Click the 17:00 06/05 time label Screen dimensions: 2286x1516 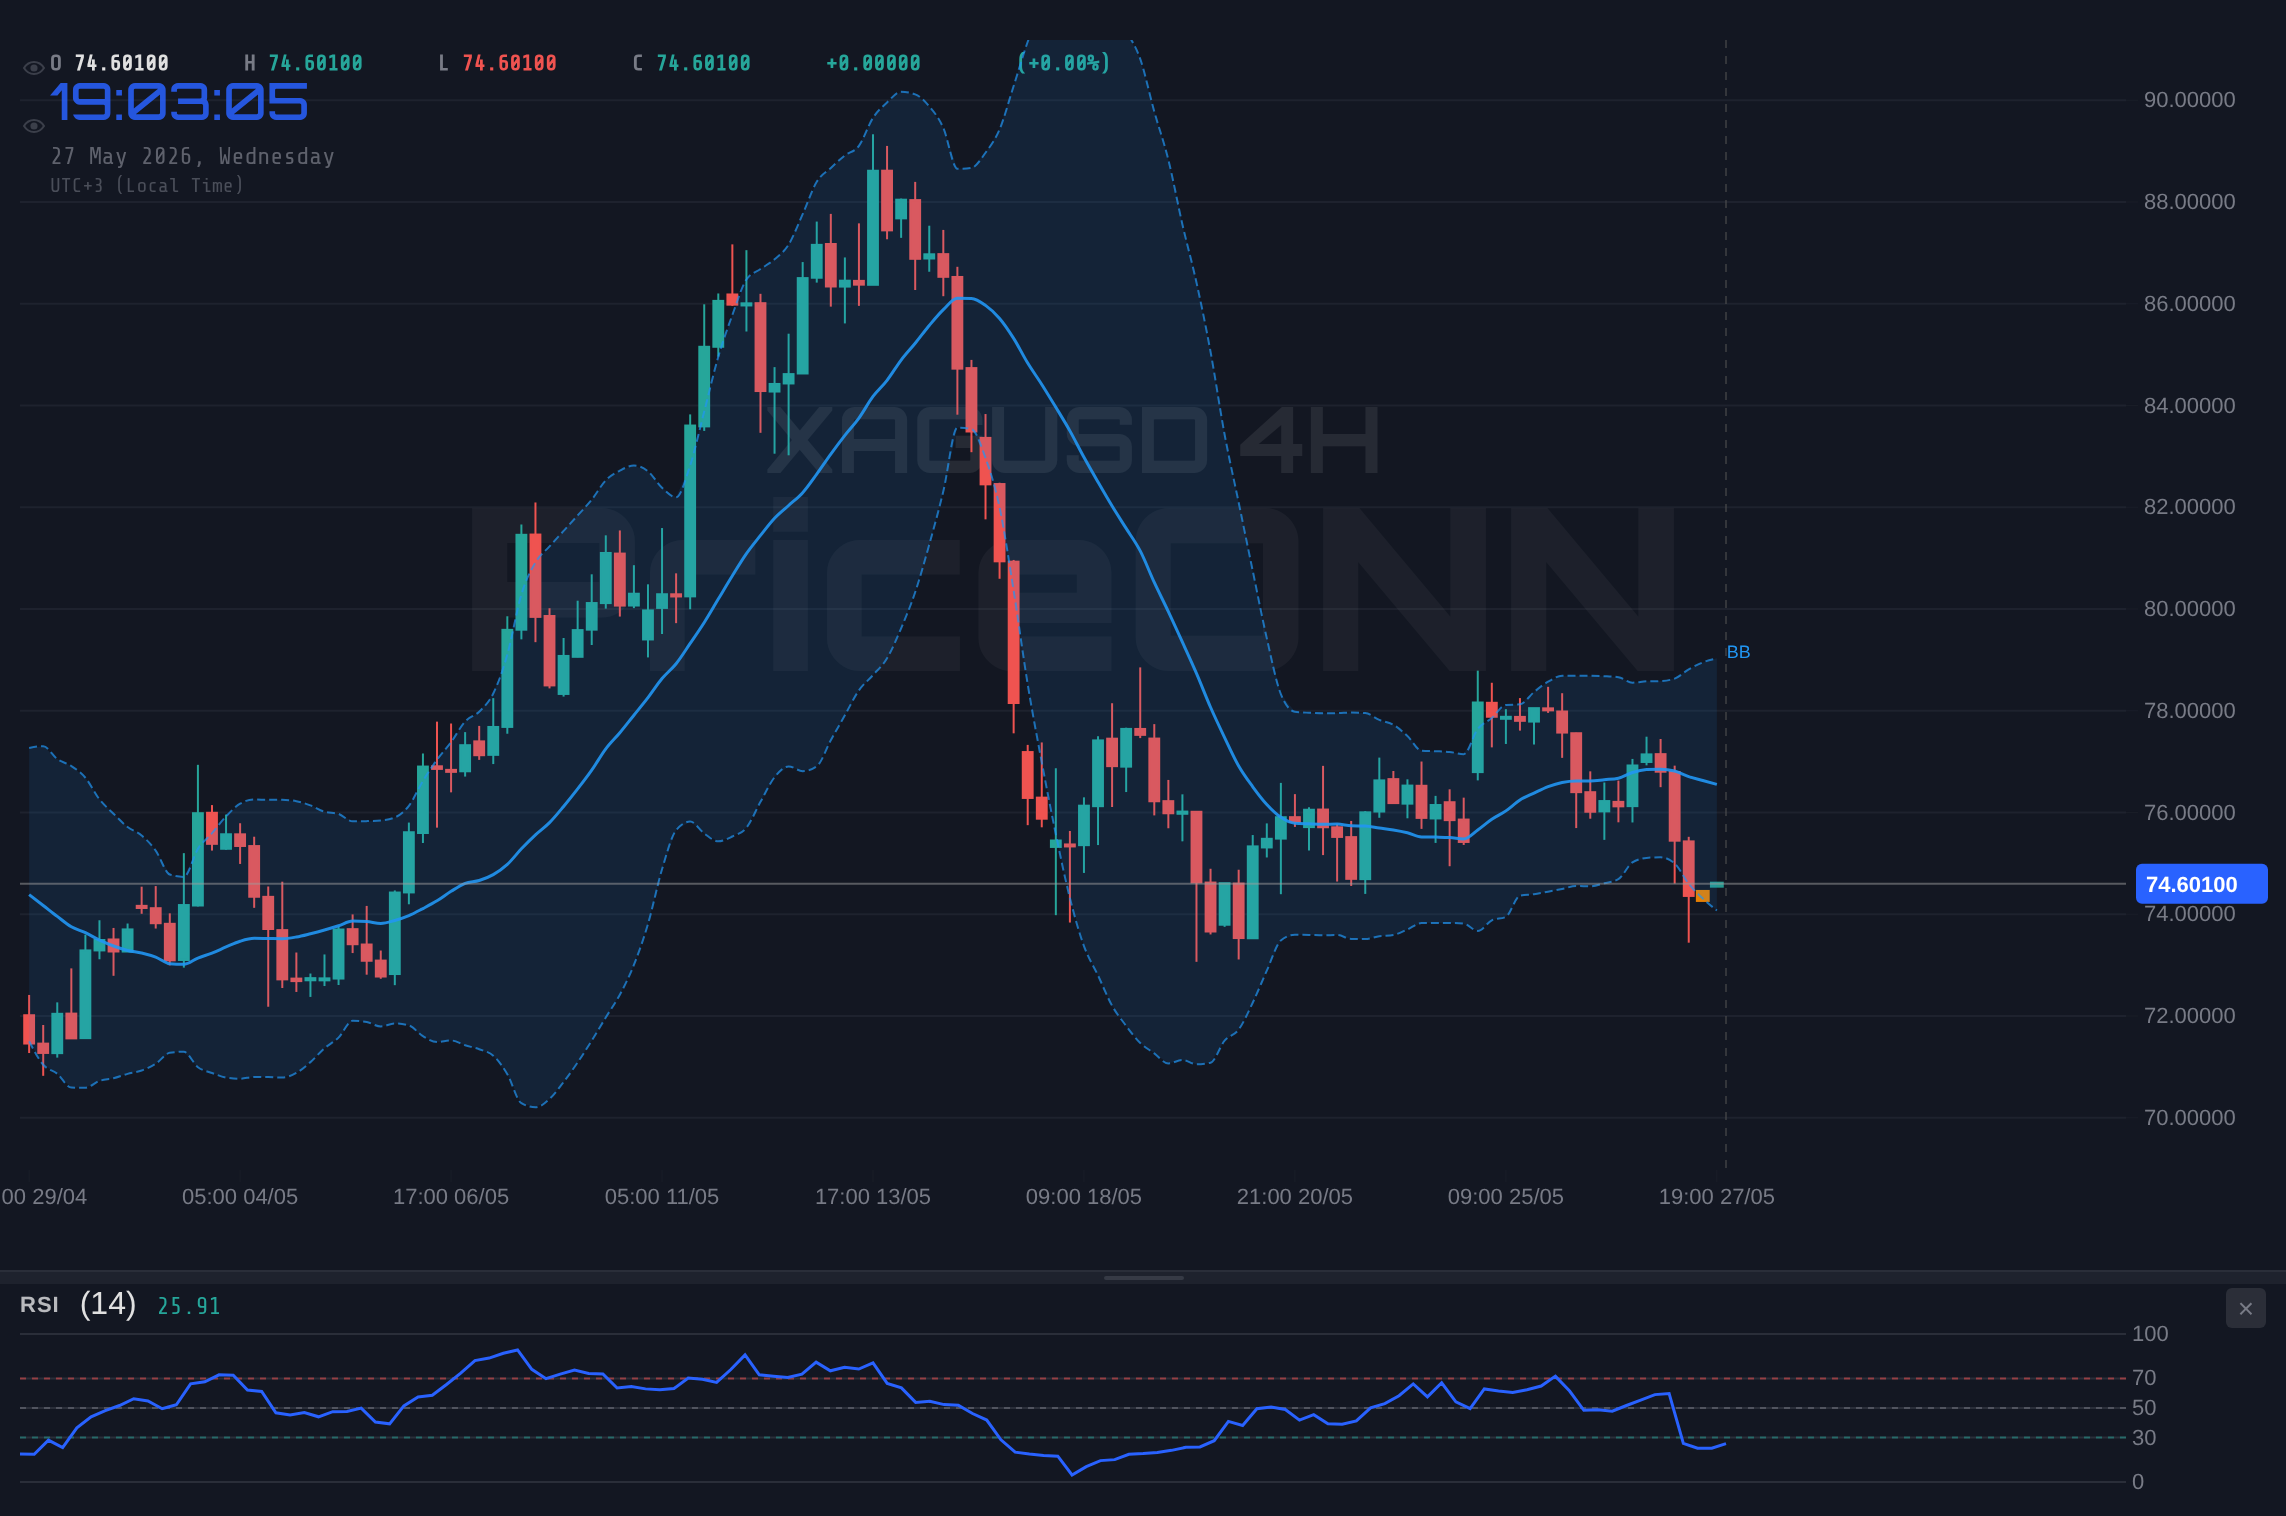click(x=451, y=1197)
